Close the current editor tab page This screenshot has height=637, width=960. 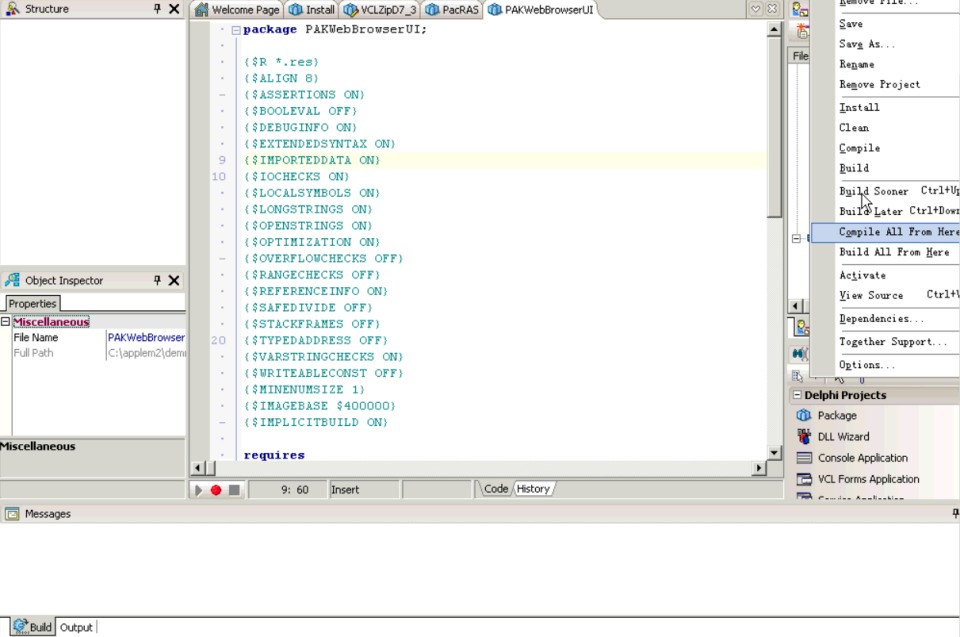[772, 9]
